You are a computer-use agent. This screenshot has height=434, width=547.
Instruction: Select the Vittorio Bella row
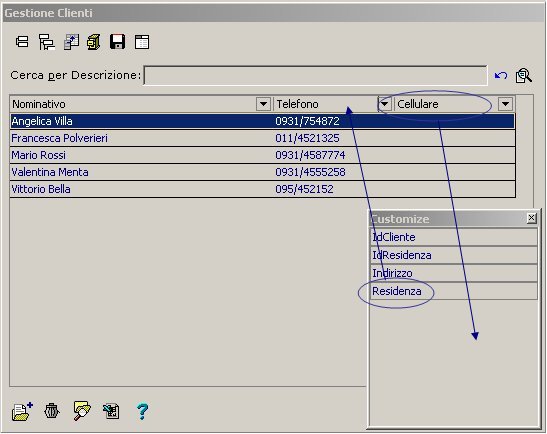pos(263,189)
